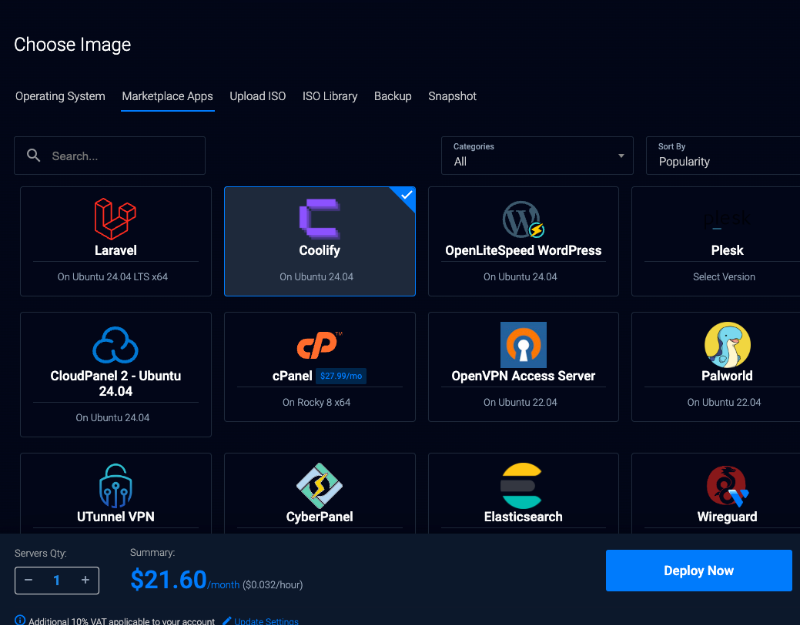Click the Wireguard title text
The height and width of the screenshot is (625, 800).
727,517
